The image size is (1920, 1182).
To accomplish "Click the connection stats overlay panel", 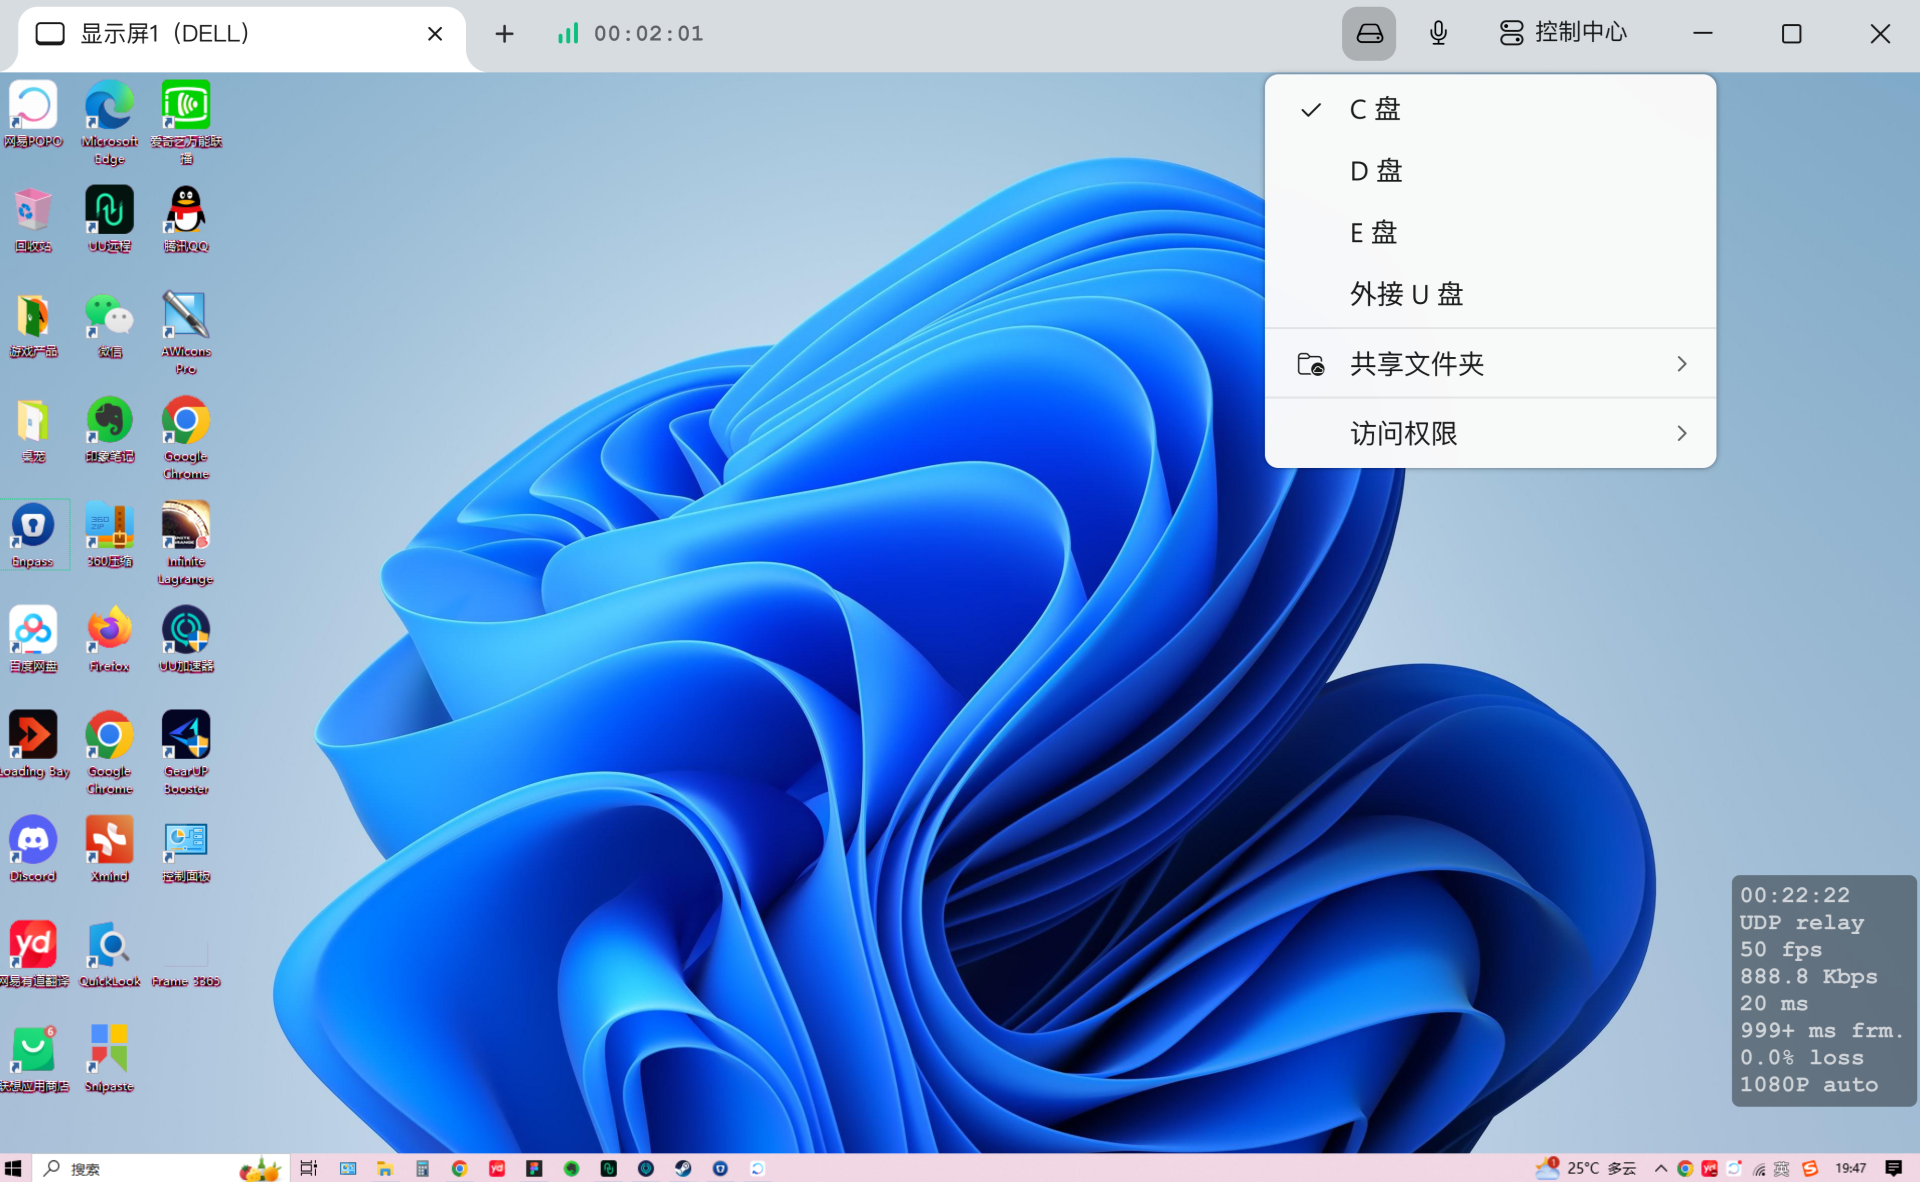I will [x=1823, y=990].
